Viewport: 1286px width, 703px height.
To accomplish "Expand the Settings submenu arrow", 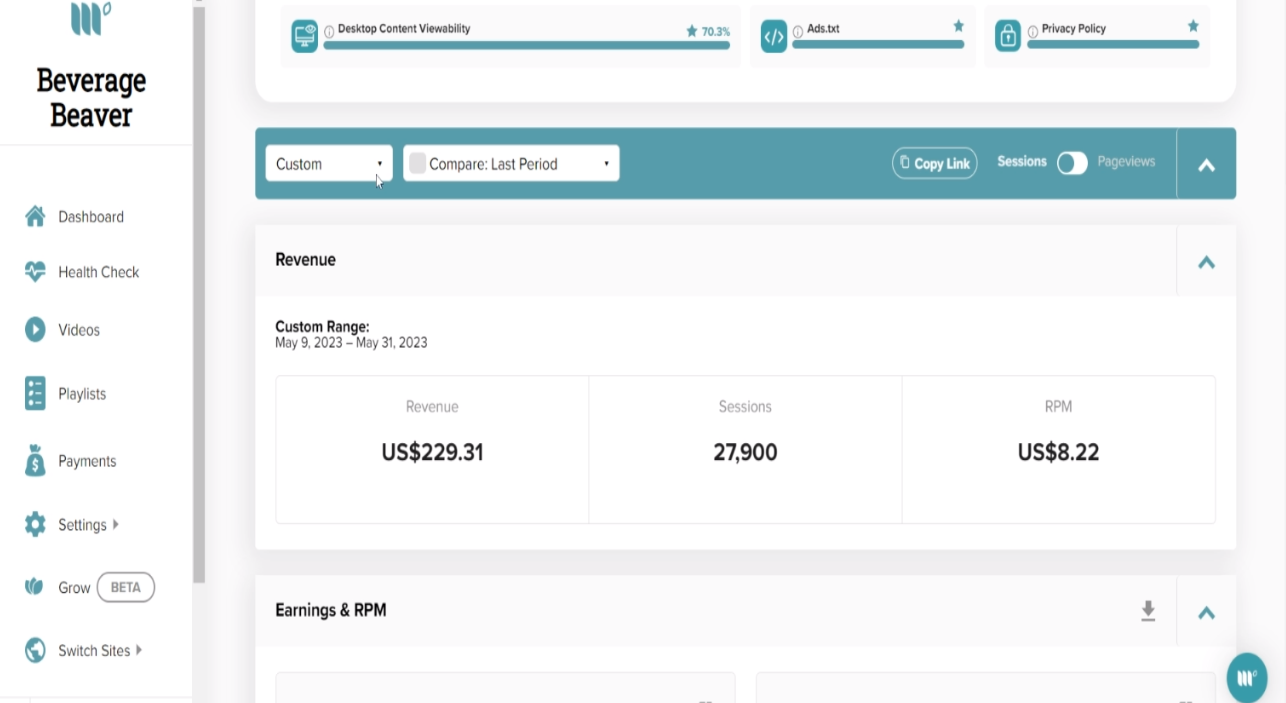I will point(116,524).
